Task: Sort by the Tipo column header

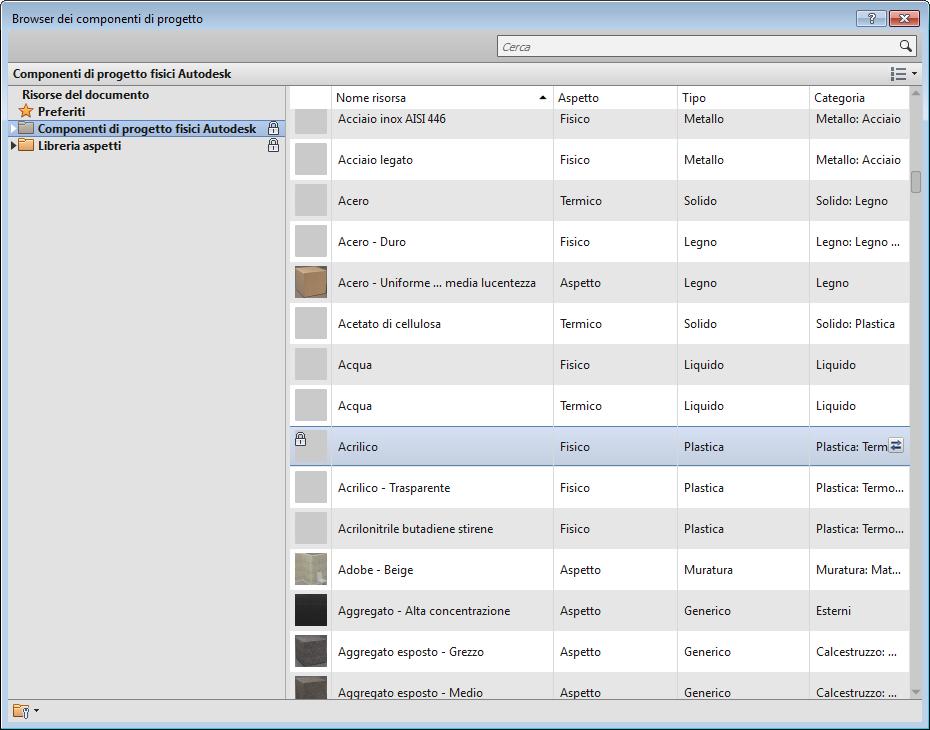Action: click(x=743, y=97)
